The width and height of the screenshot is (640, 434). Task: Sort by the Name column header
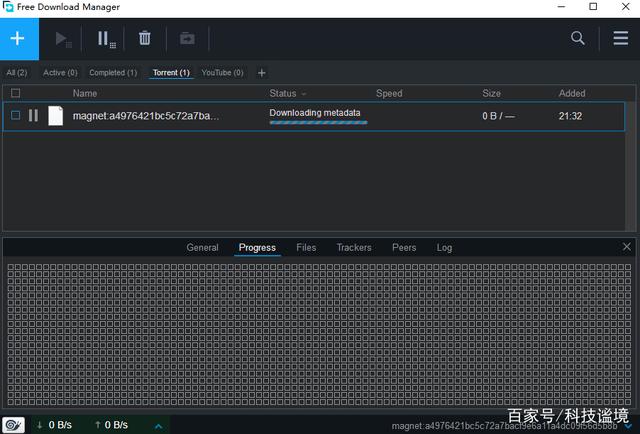pos(85,93)
